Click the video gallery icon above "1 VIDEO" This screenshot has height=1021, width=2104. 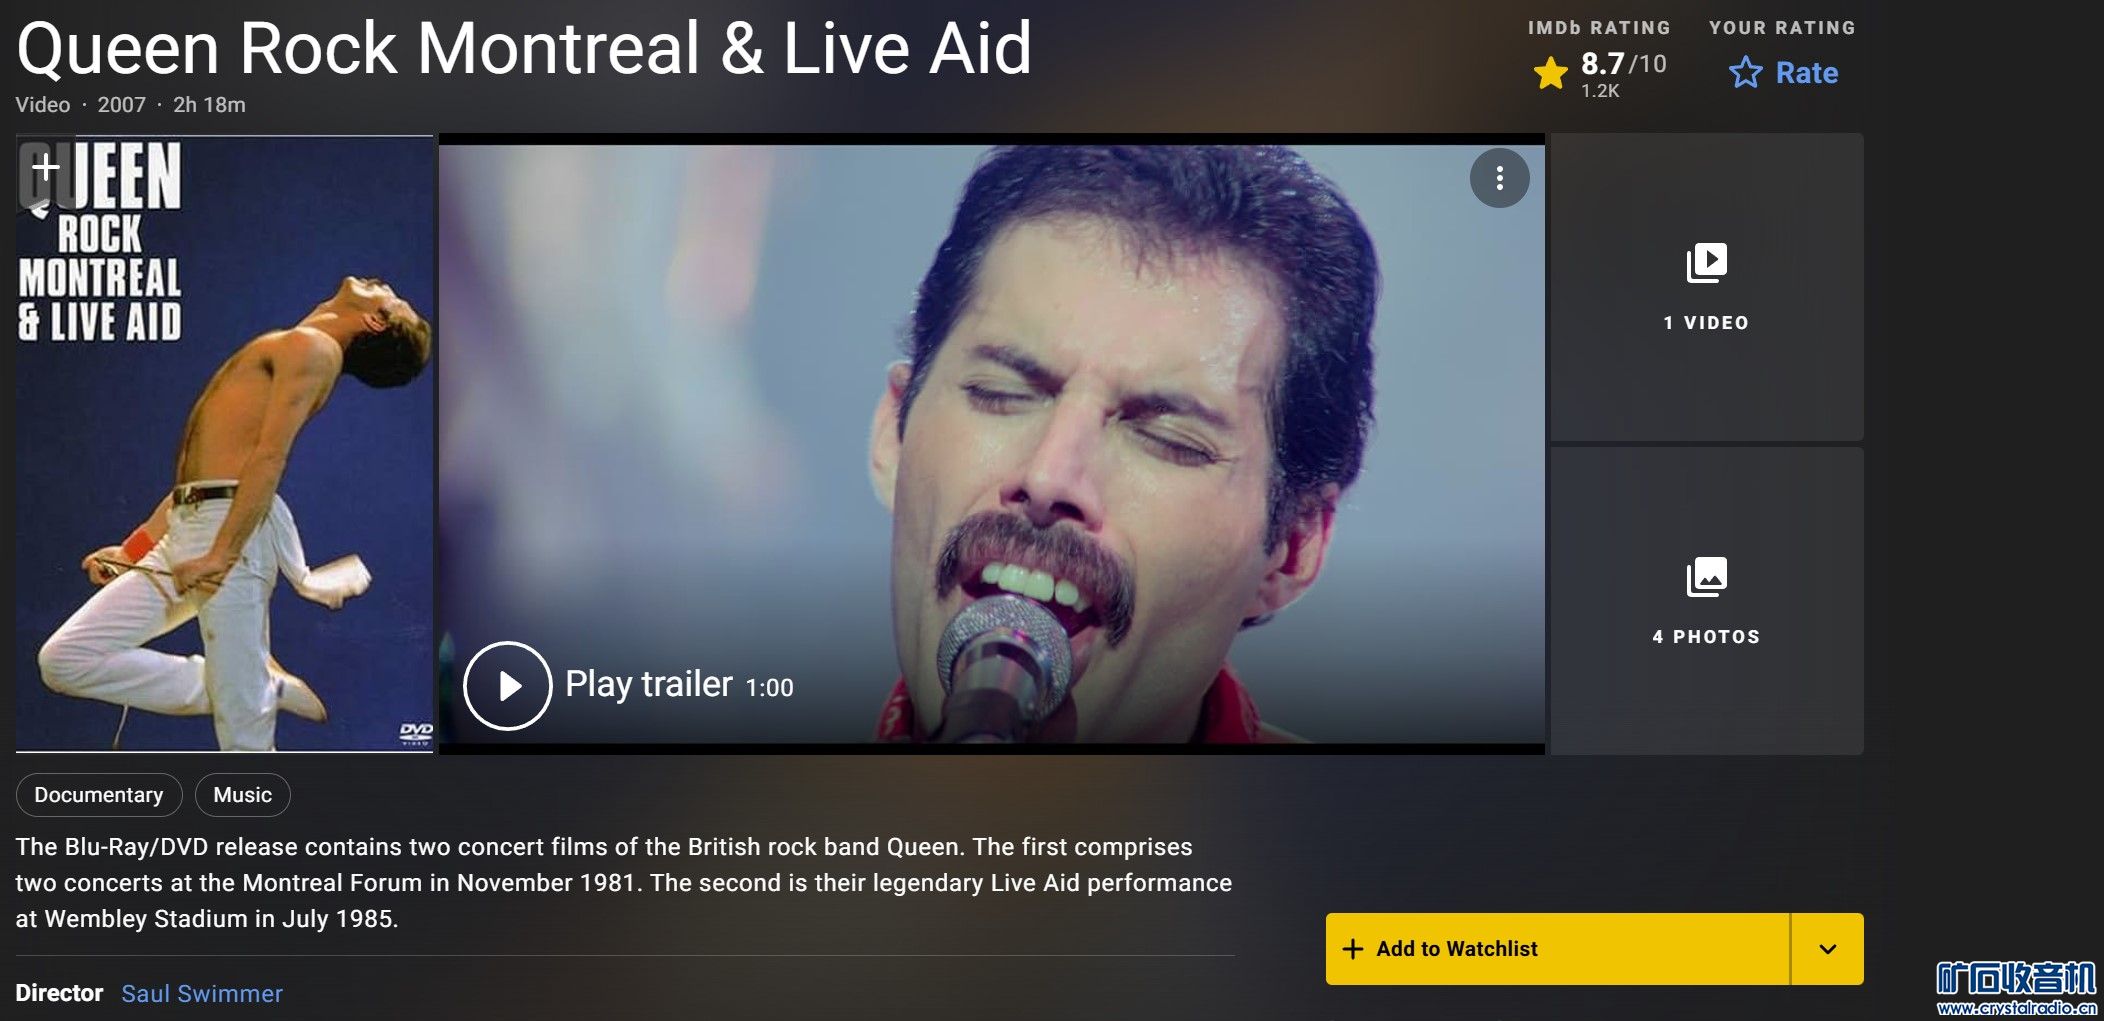1706,263
